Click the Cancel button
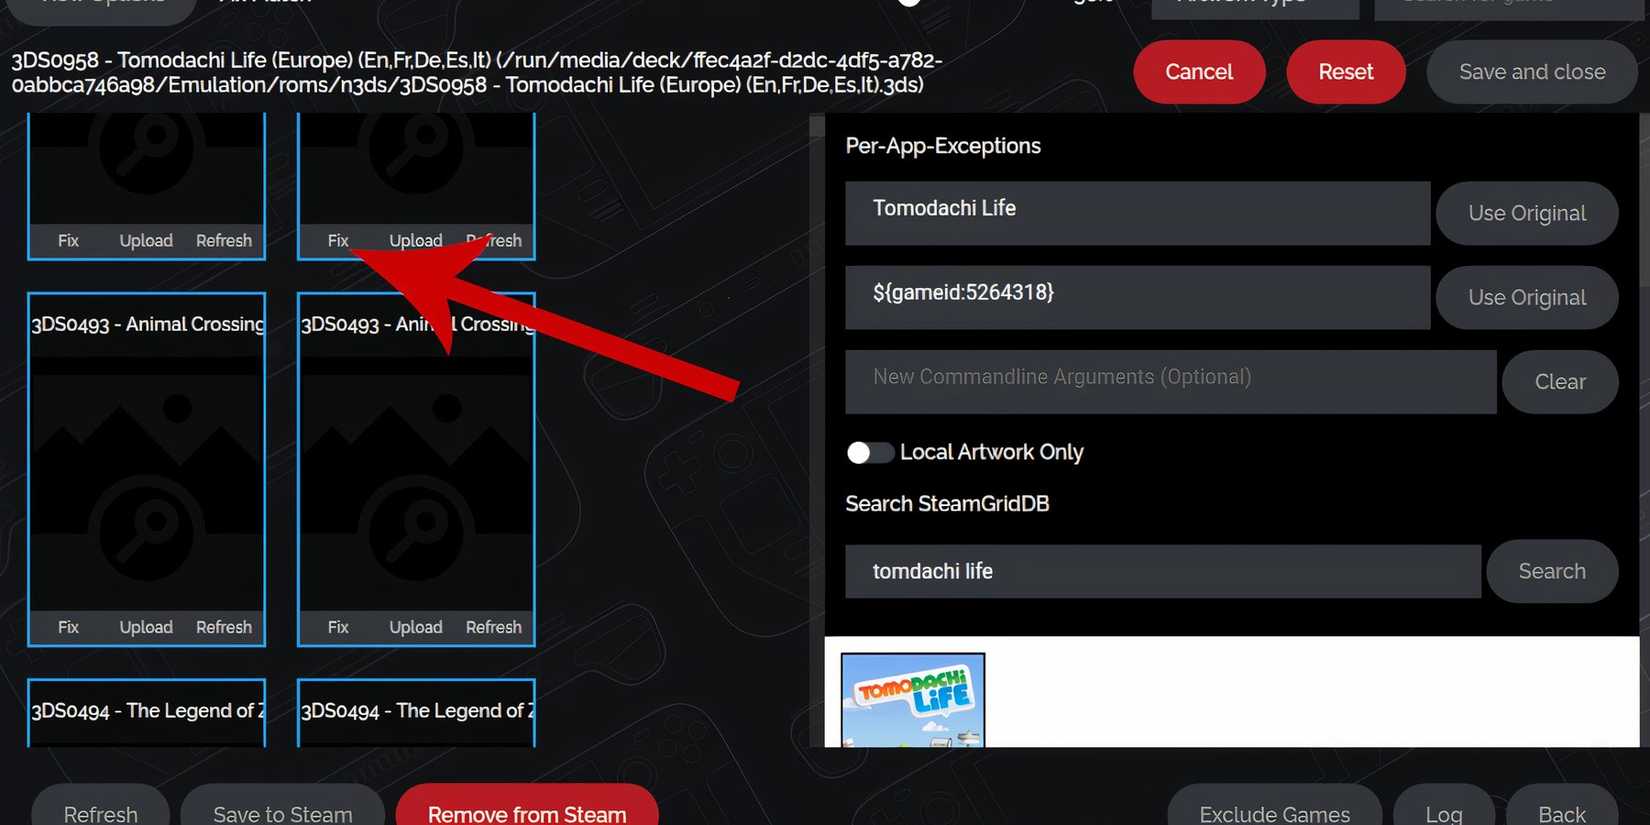 tap(1199, 72)
